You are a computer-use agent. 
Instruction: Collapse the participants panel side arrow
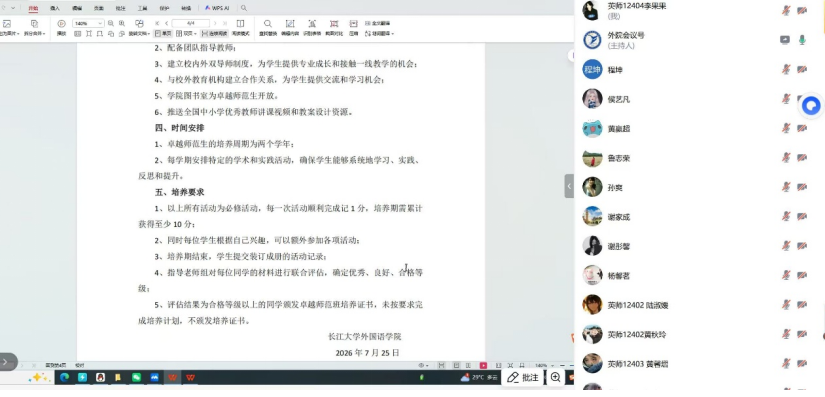pos(569,186)
